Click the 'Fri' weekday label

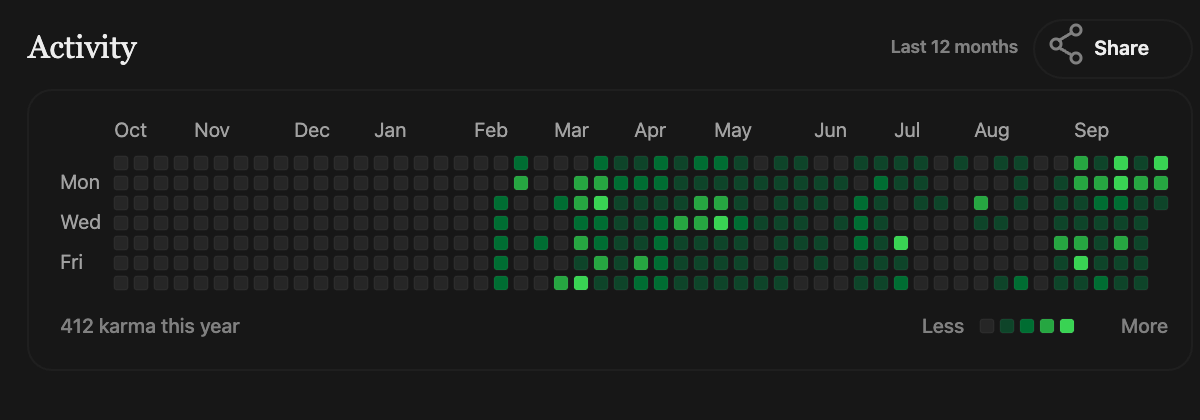coord(72,262)
